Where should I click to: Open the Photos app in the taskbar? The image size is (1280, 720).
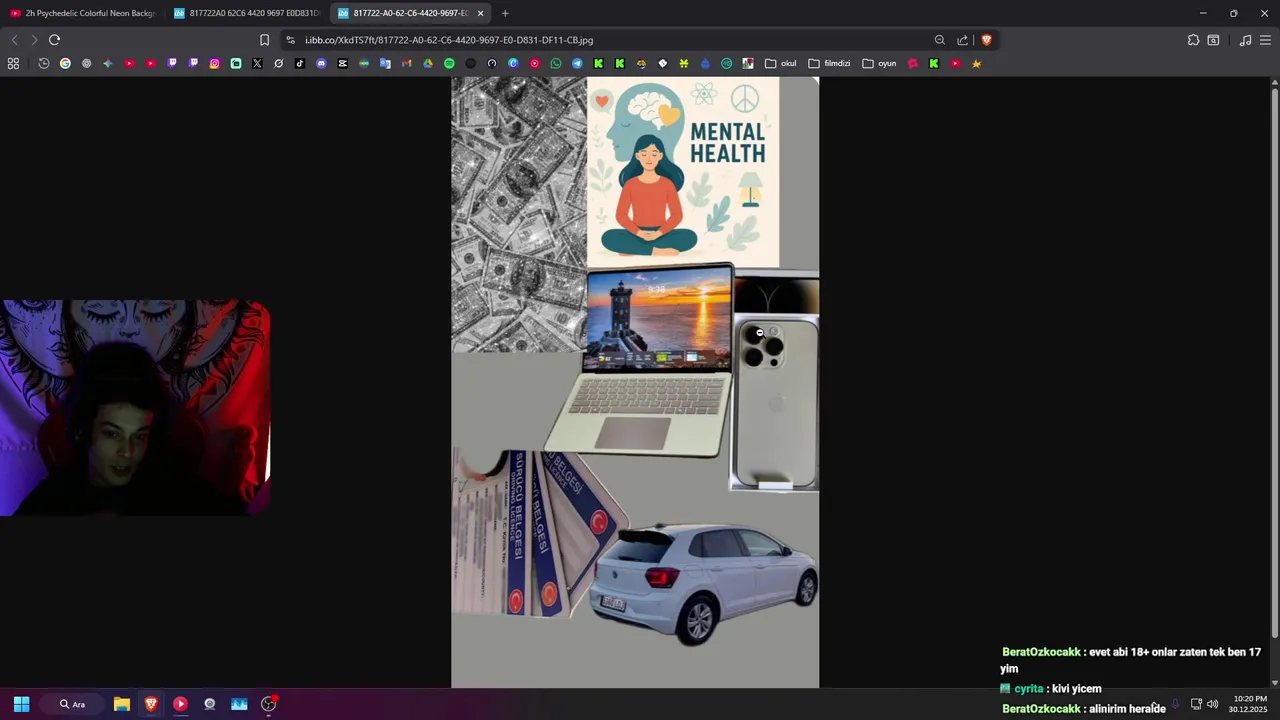point(239,704)
